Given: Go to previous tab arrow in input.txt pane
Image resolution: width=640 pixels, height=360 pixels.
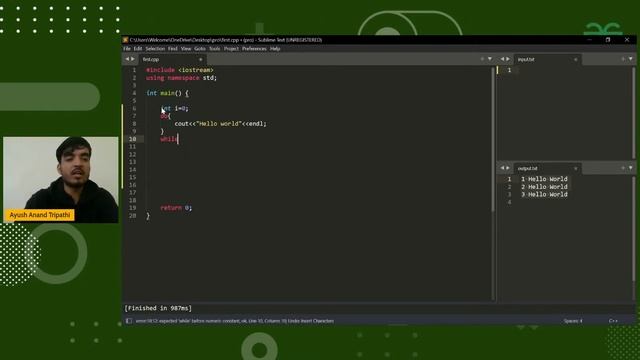Looking at the screenshot, I should click(502, 59).
